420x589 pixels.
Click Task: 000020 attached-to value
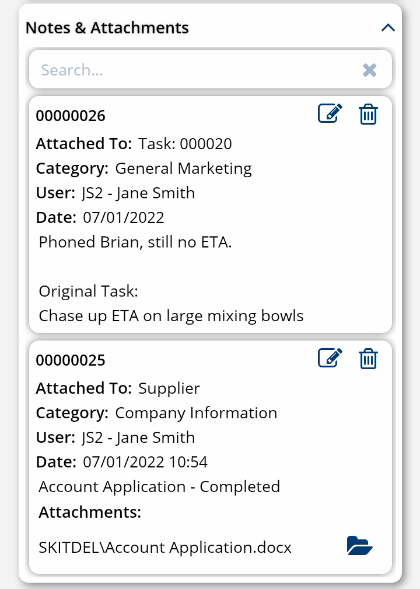click(185, 143)
